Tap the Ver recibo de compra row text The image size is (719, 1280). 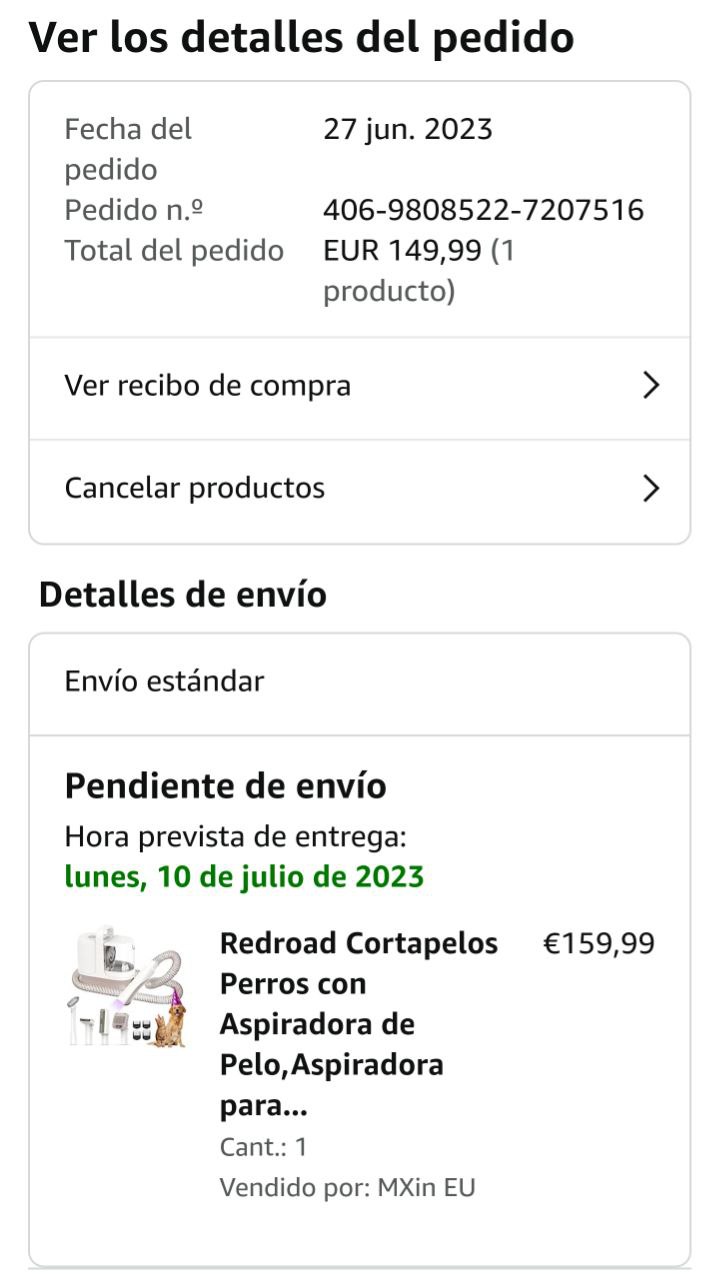click(208, 386)
